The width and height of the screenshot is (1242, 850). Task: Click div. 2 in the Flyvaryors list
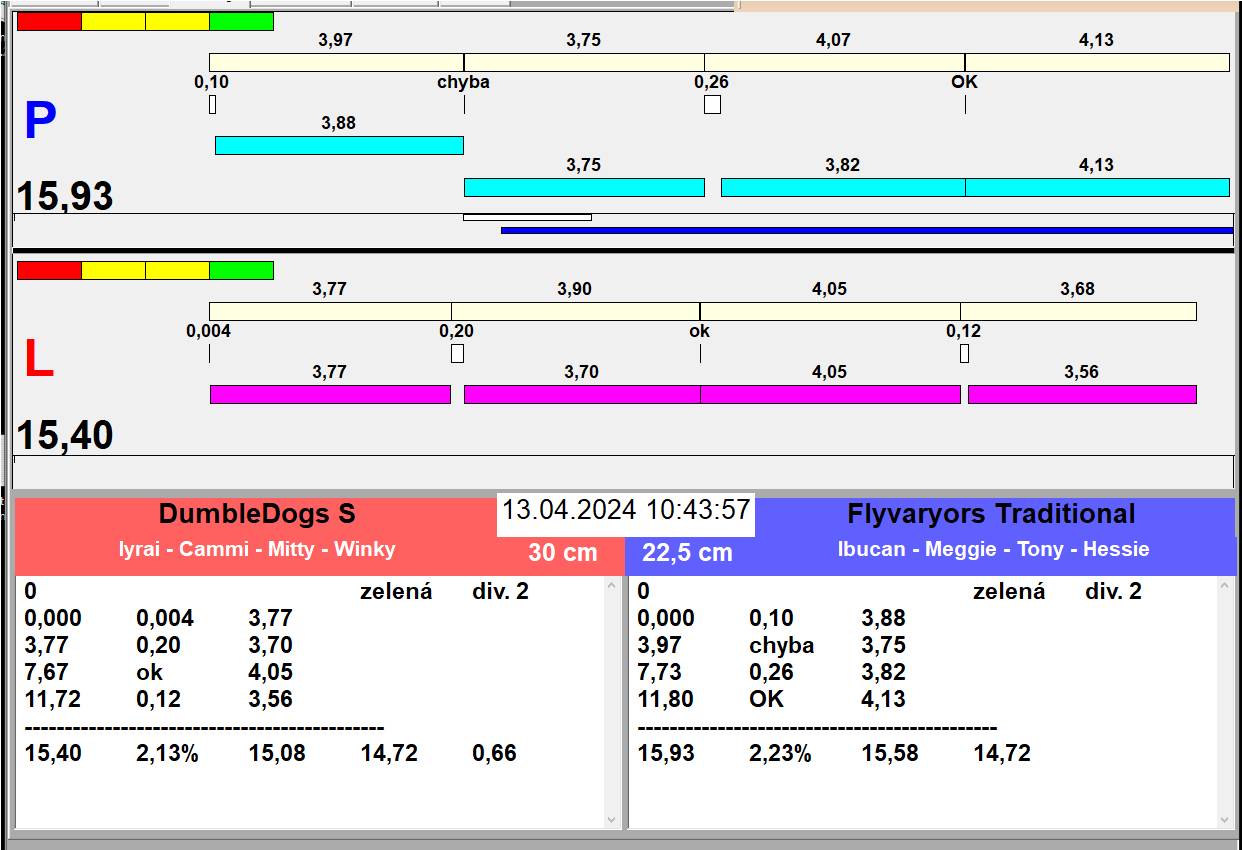pyautogui.click(x=1113, y=591)
